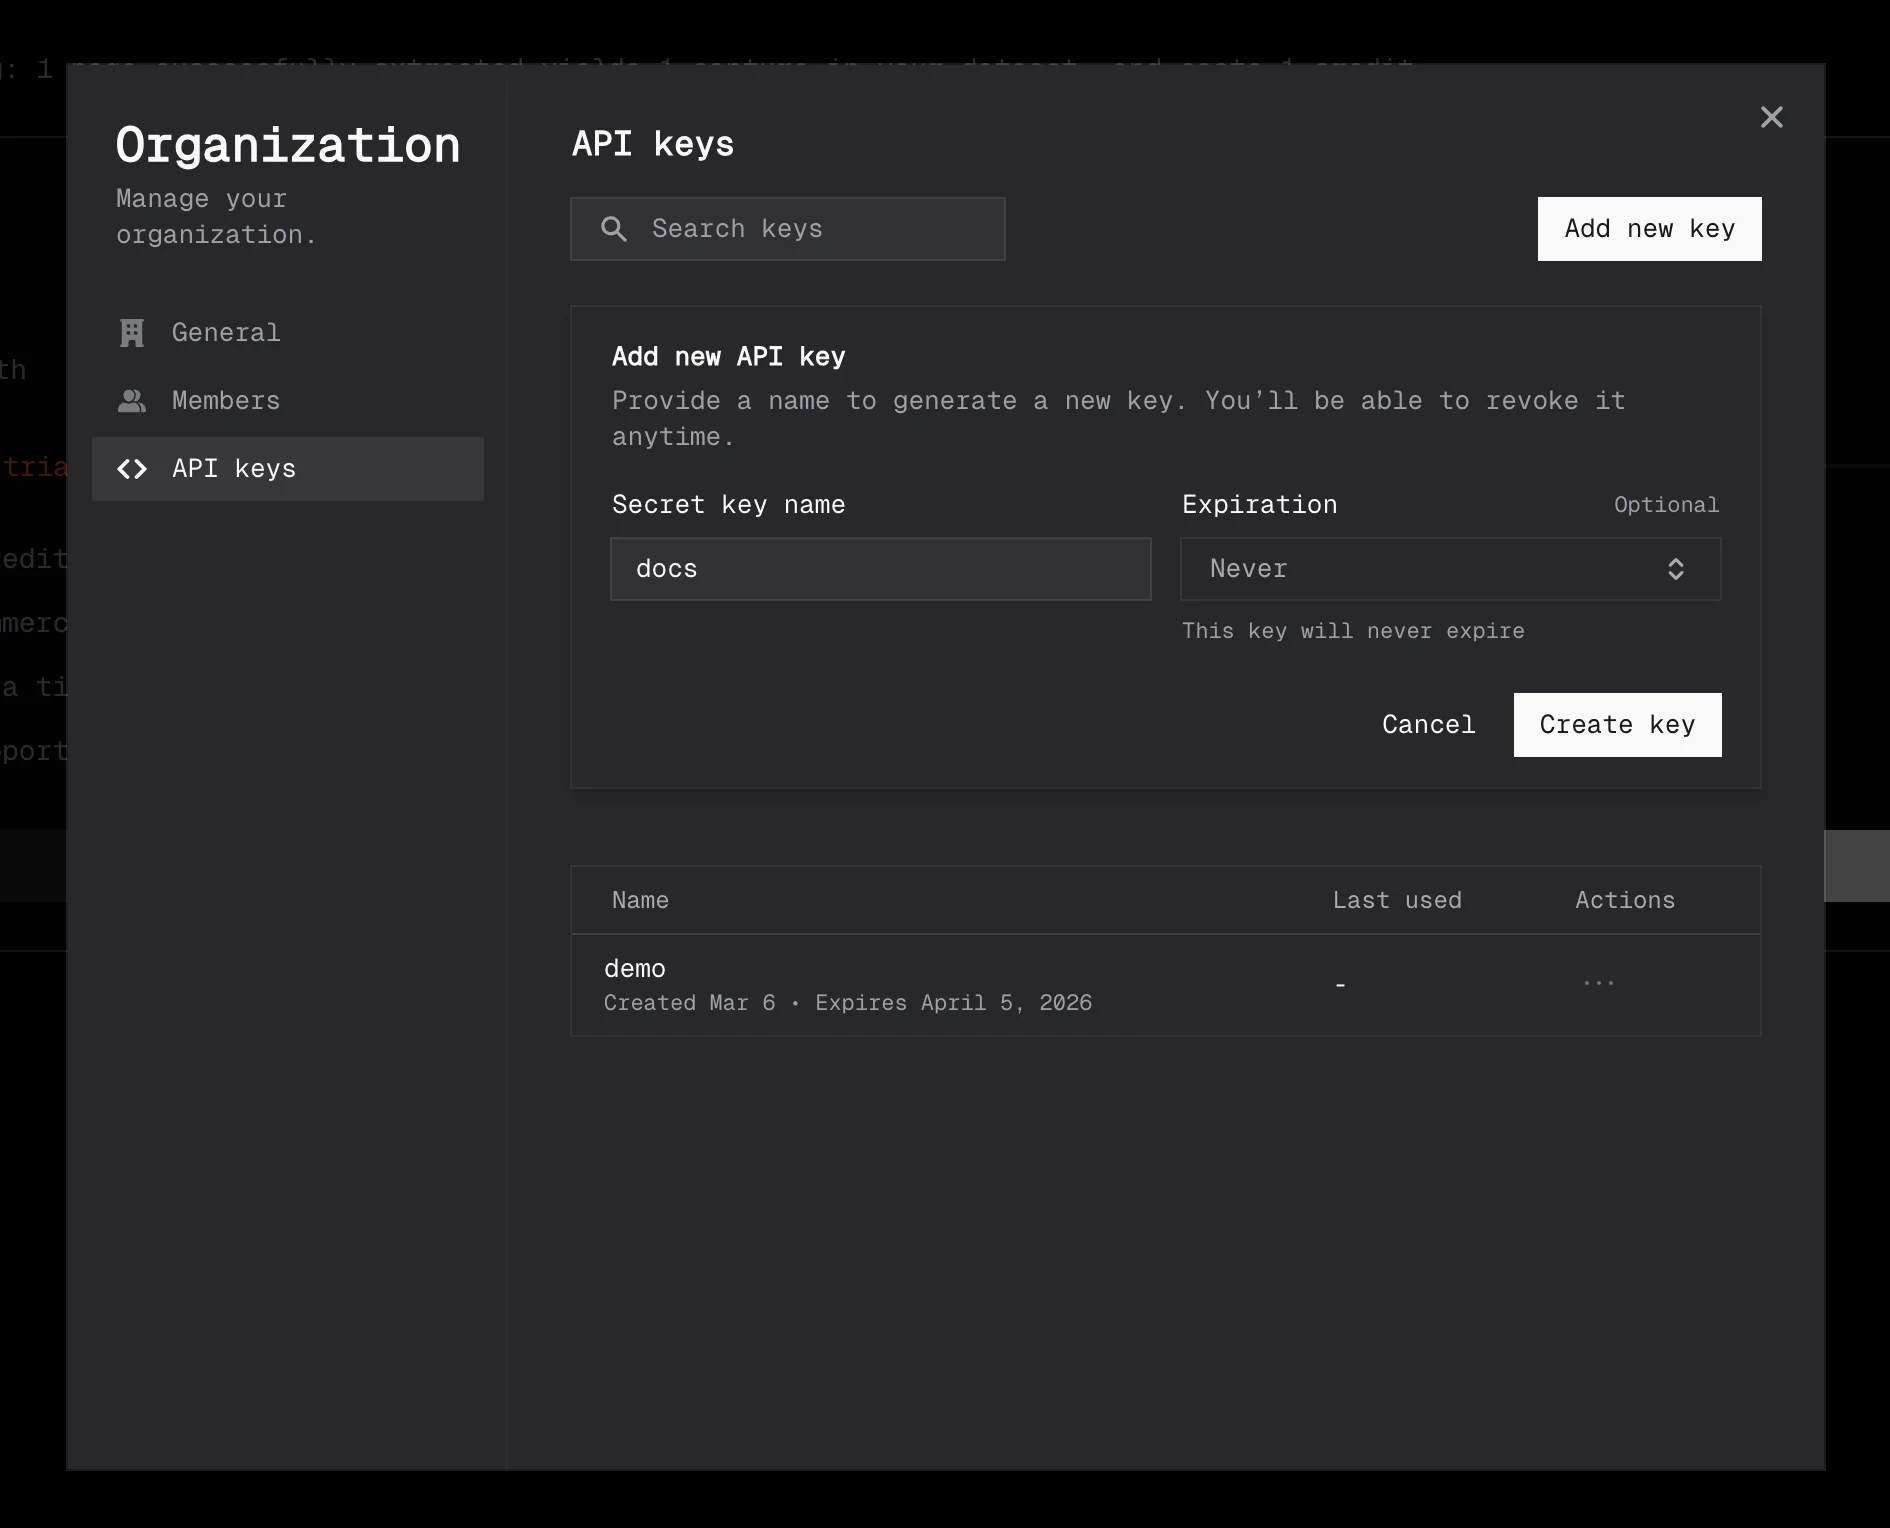Click Create key to generate the key
The width and height of the screenshot is (1890, 1528).
1617,725
